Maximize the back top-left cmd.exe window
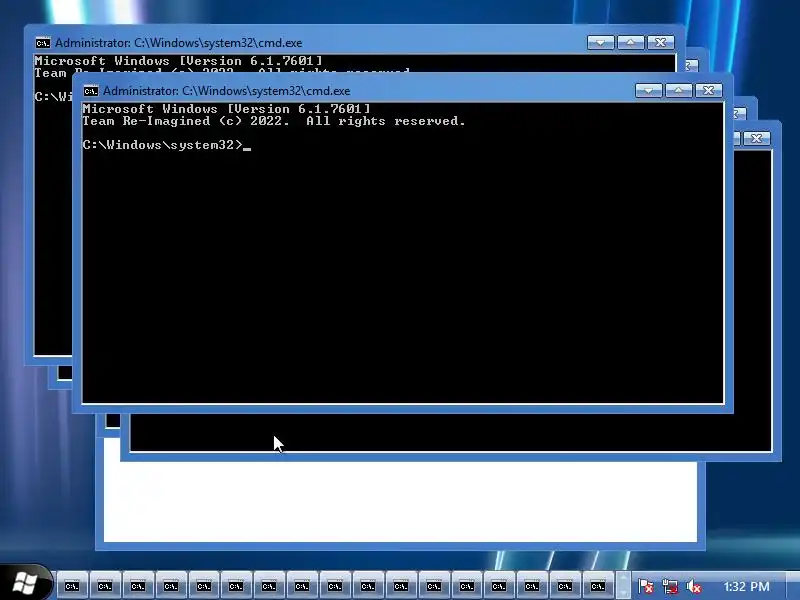The image size is (800, 600). (630, 42)
